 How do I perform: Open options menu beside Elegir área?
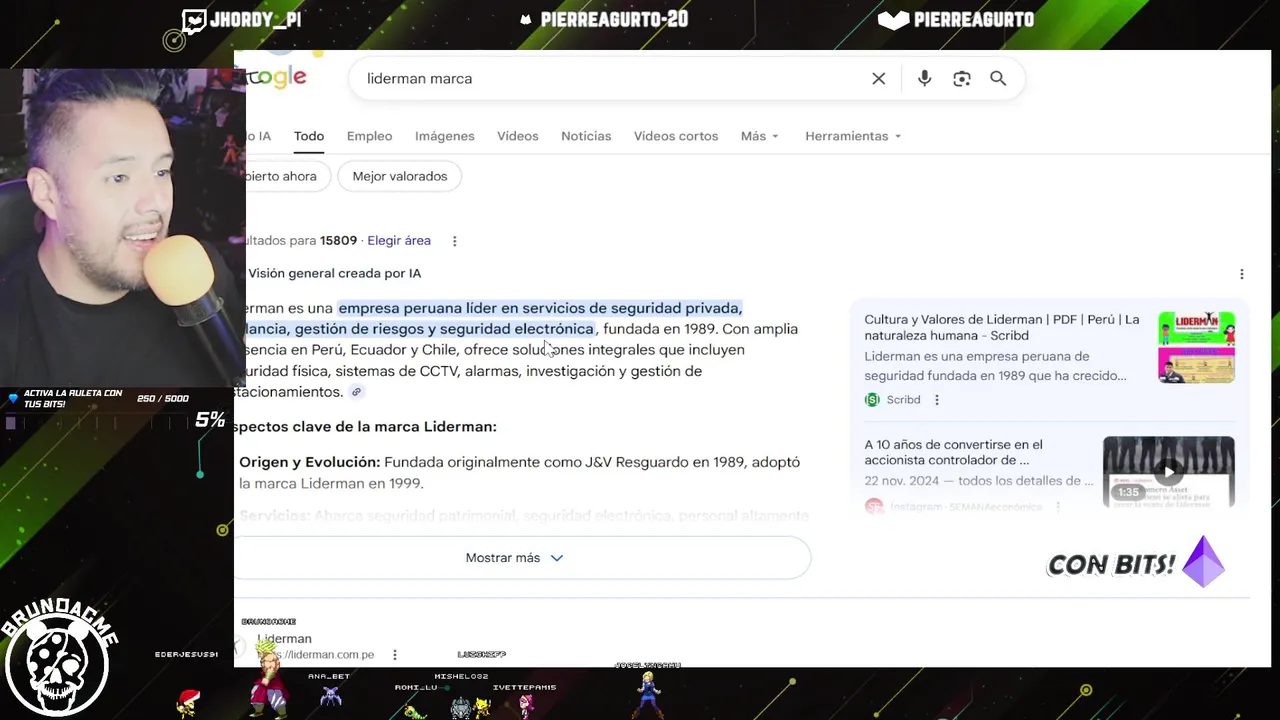(454, 241)
